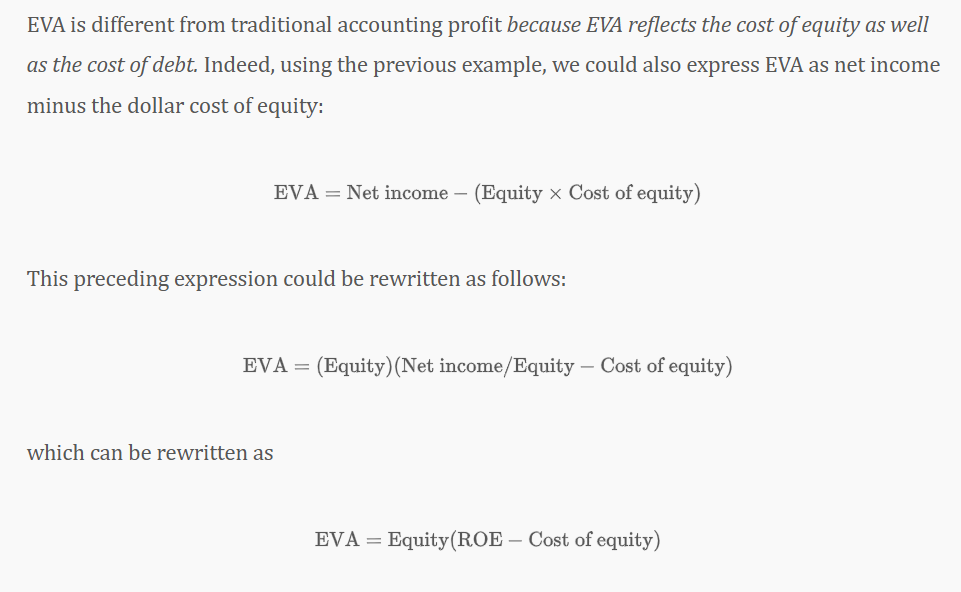Image resolution: width=961 pixels, height=592 pixels.
Task: Click 'EVA' at start of the final formula
Action: click(x=337, y=540)
